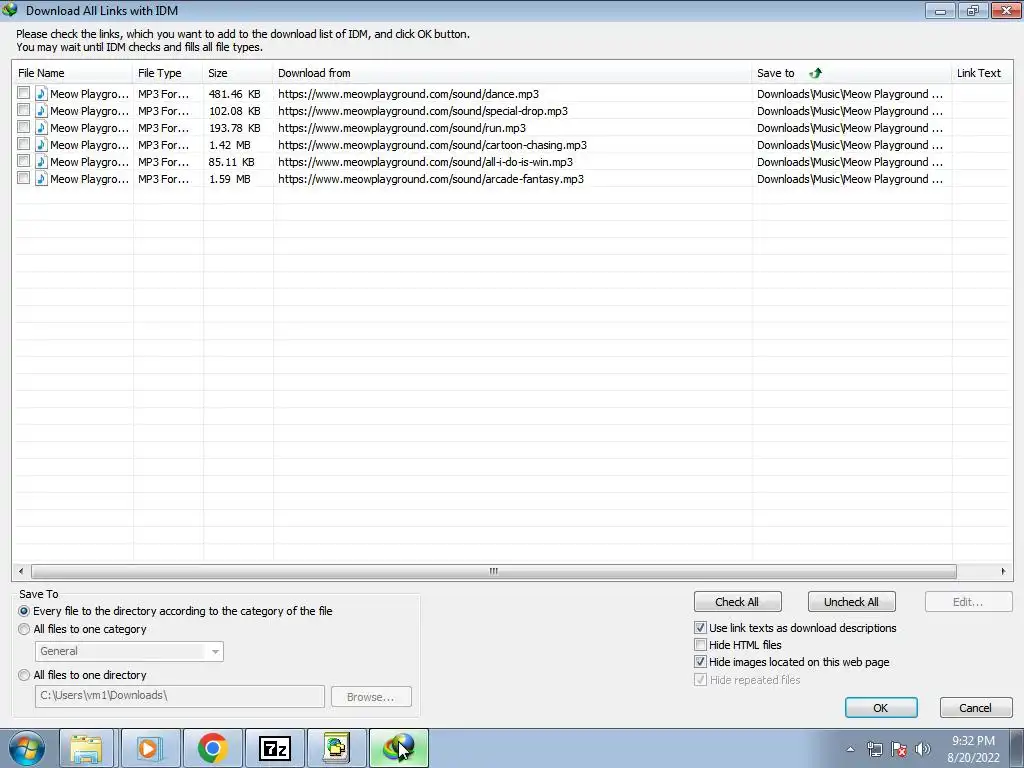Click the 1.59 MB size cell

pos(229,179)
